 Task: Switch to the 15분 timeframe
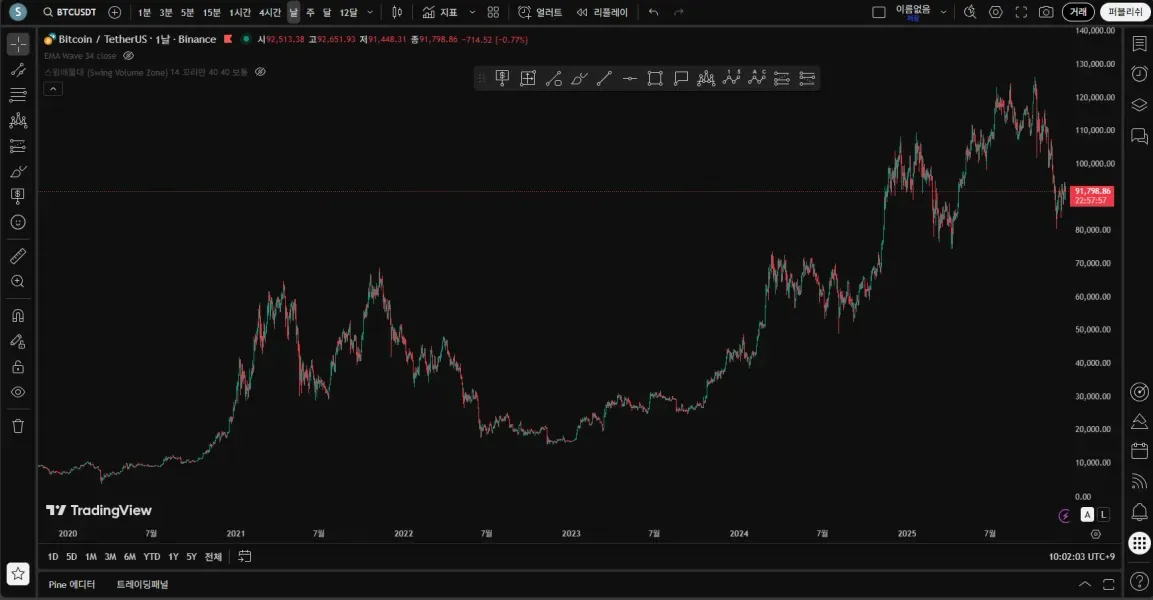212,12
